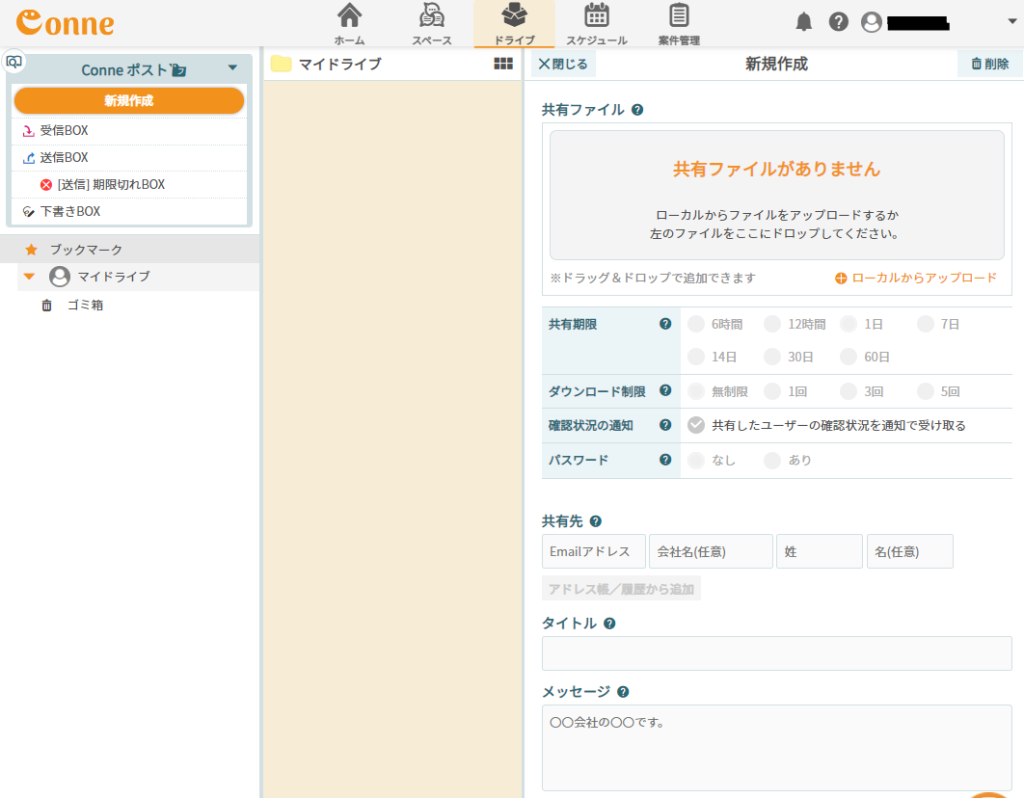Open the help question mark in header
The image size is (1024, 798).
[839, 22]
